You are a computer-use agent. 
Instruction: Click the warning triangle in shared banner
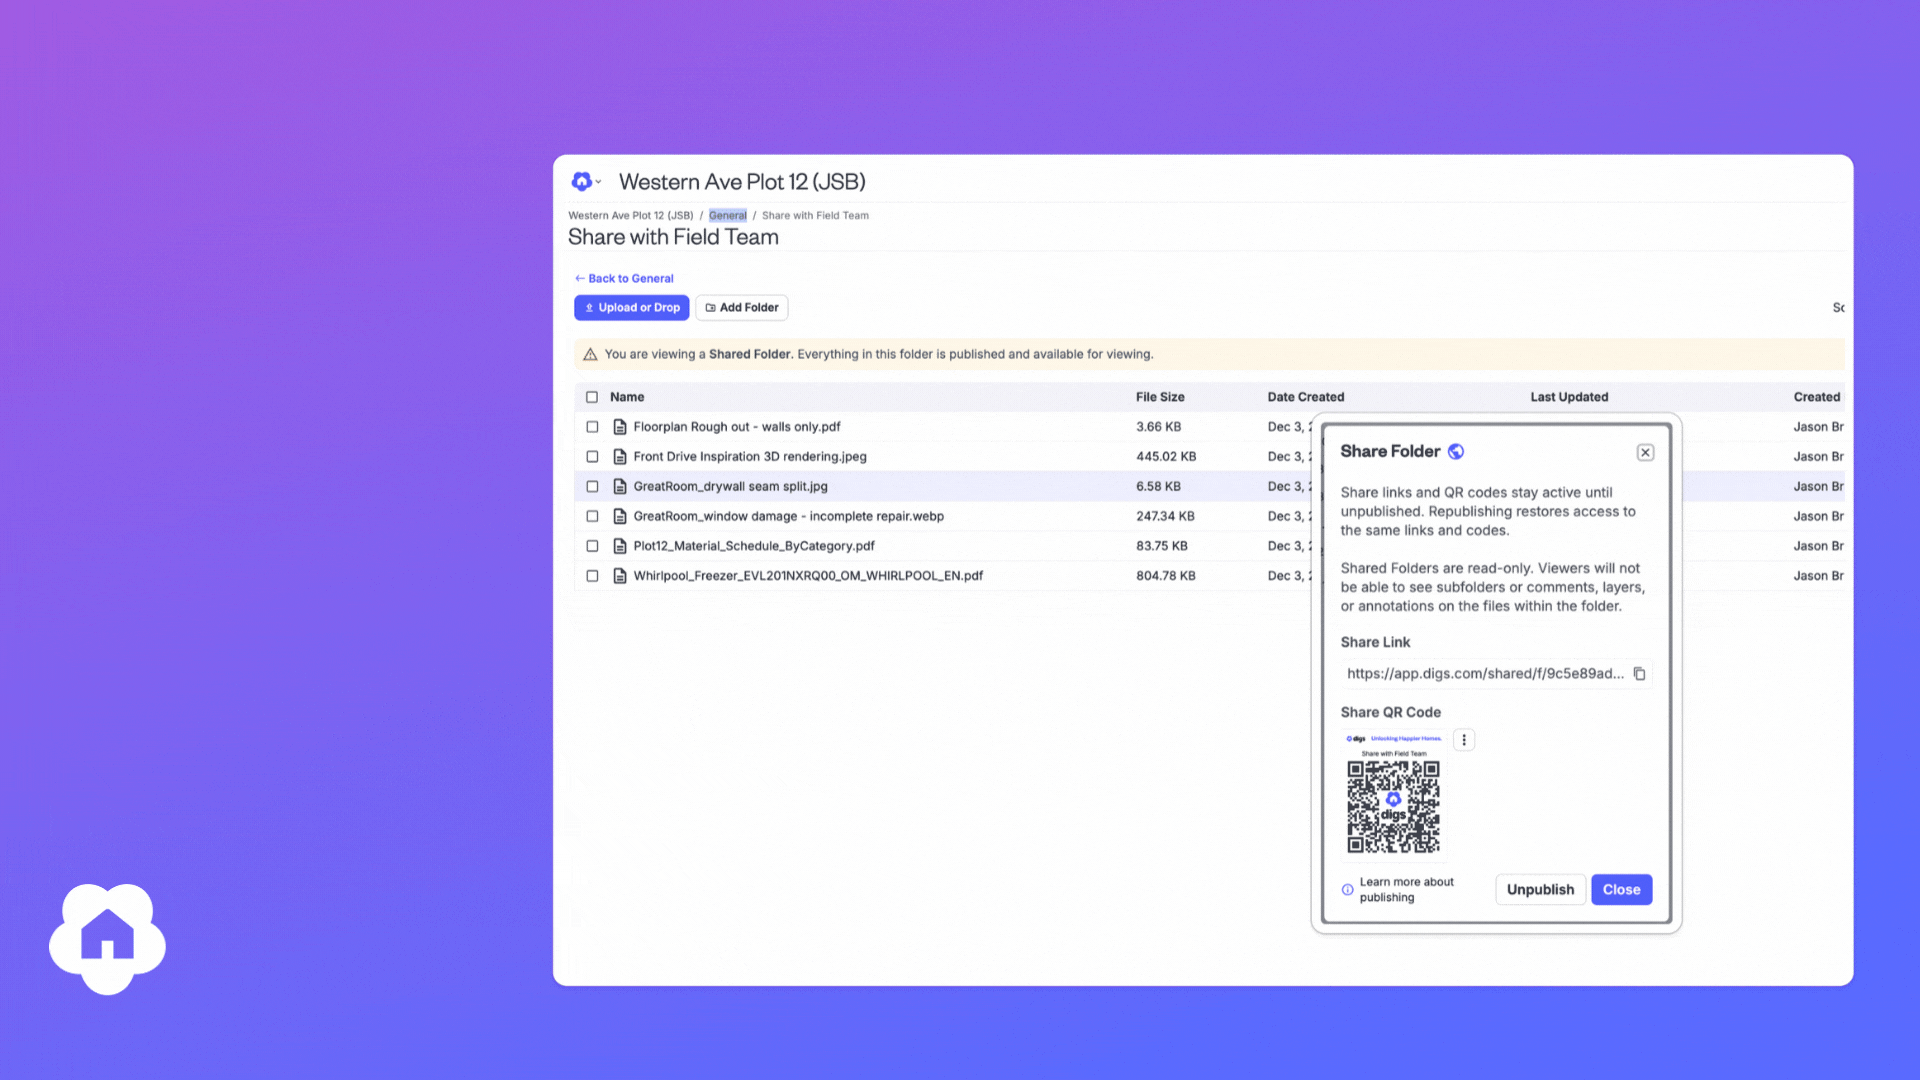(590, 354)
